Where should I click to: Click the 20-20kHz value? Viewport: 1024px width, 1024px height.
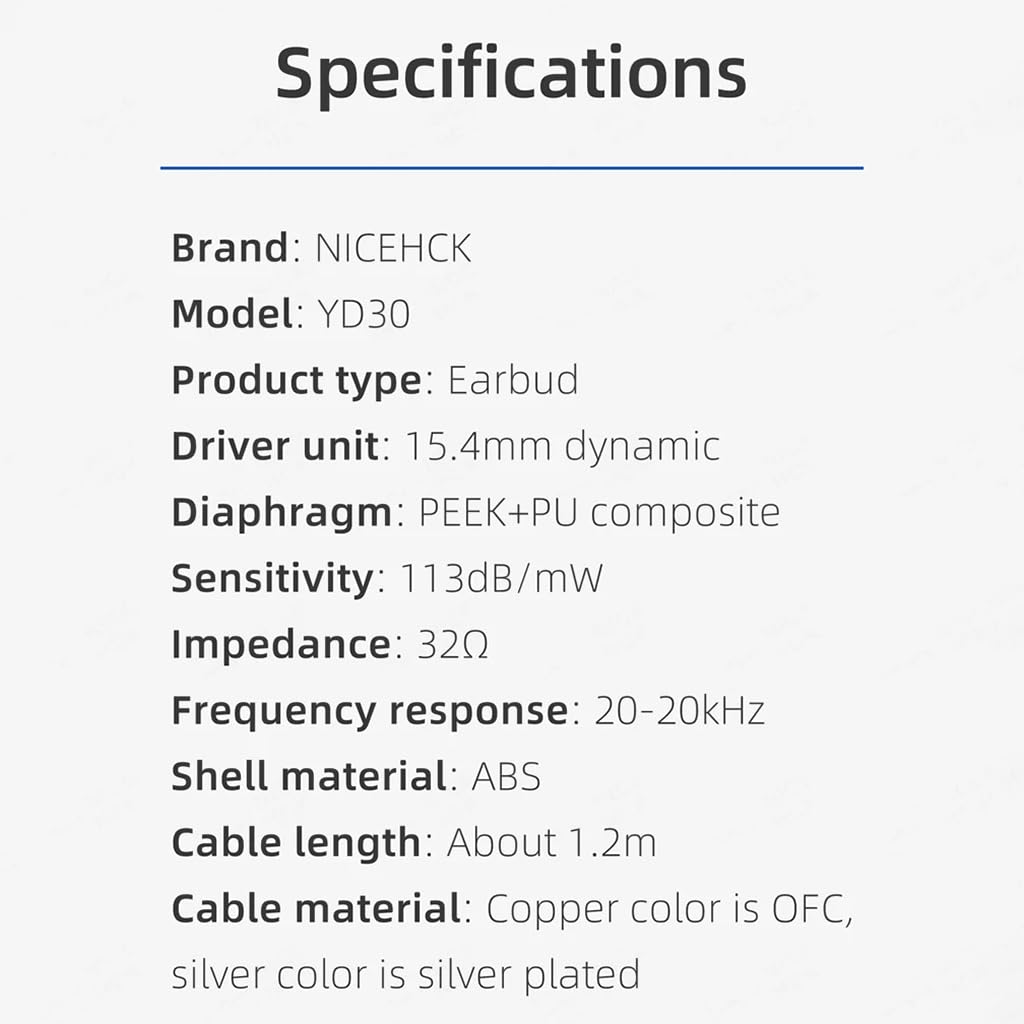coord(679,710)
